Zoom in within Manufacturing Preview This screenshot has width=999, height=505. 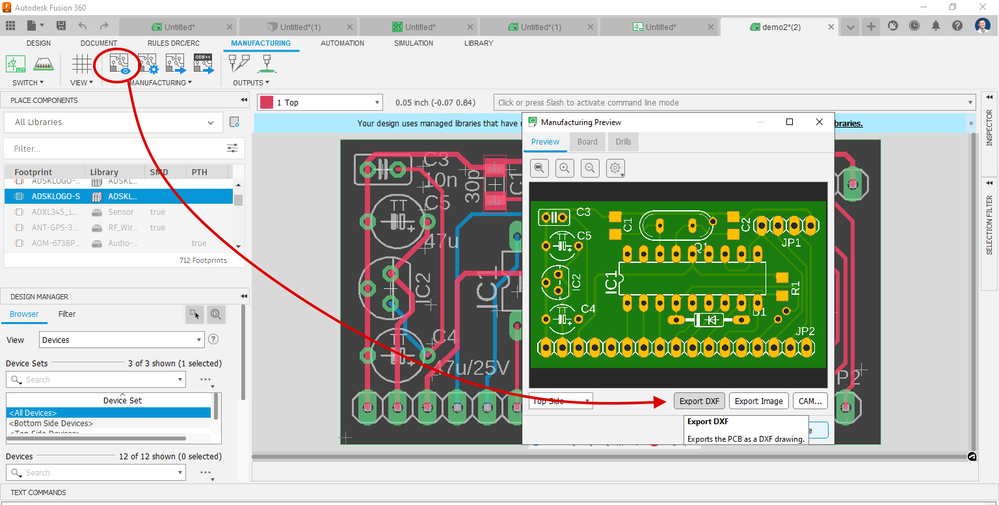pos(564,168)
